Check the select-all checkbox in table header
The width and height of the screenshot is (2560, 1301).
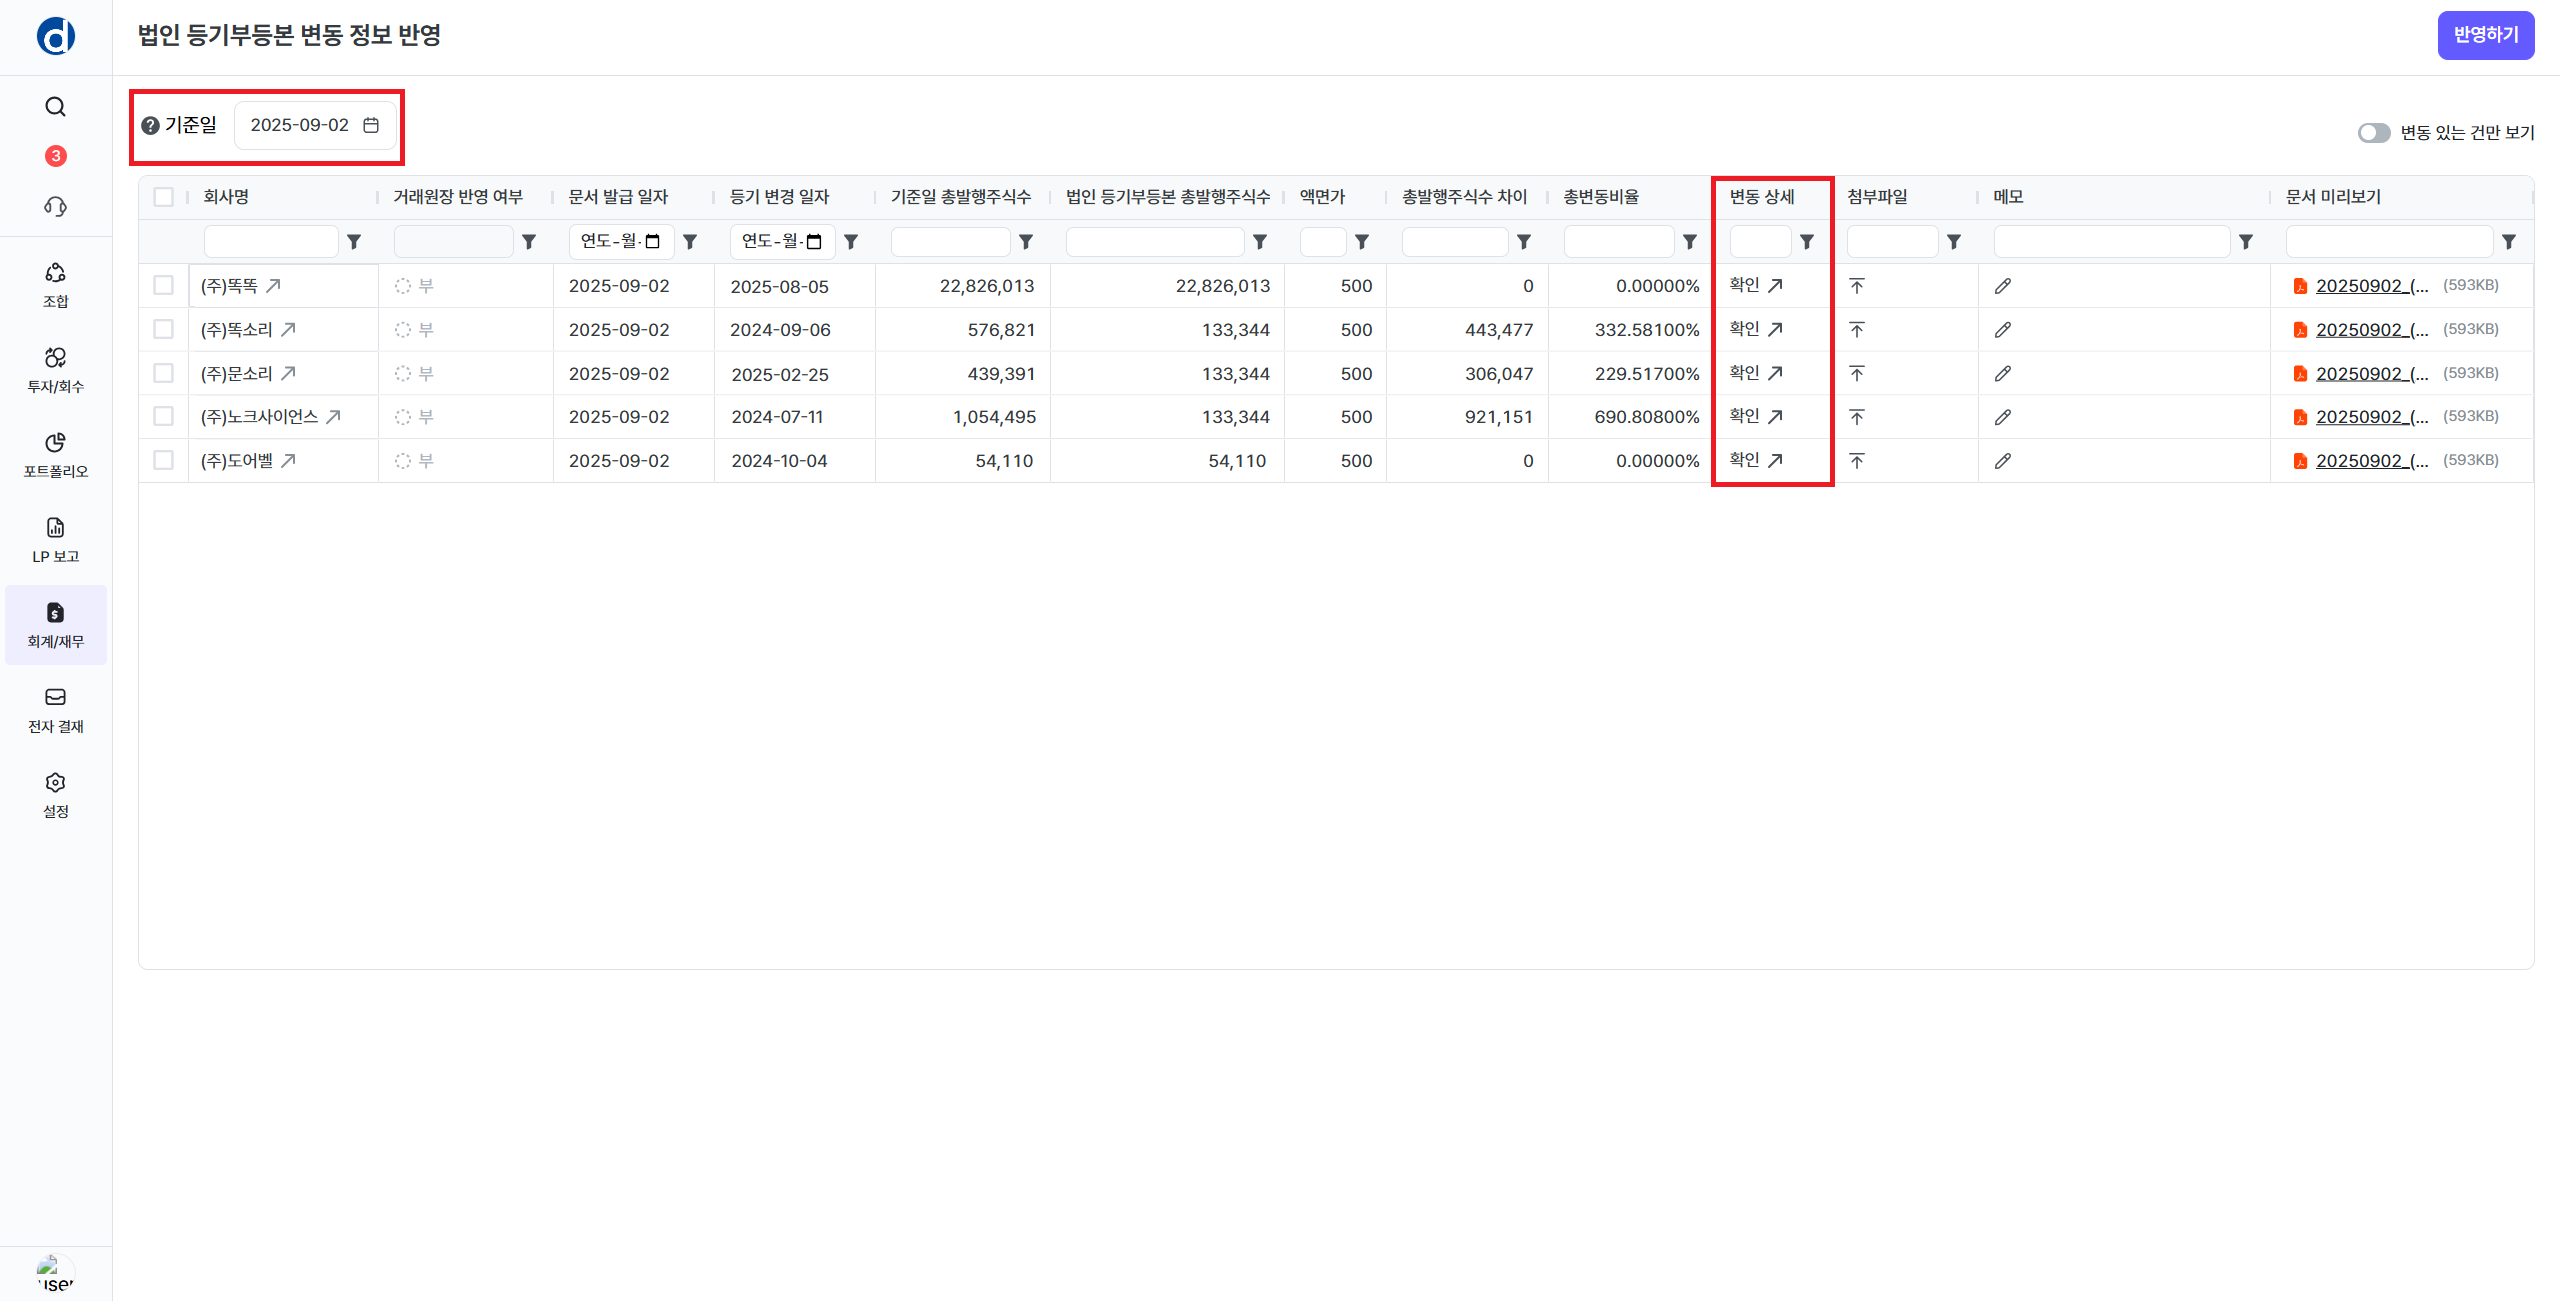pyautogui.click(x=164, y=197)
